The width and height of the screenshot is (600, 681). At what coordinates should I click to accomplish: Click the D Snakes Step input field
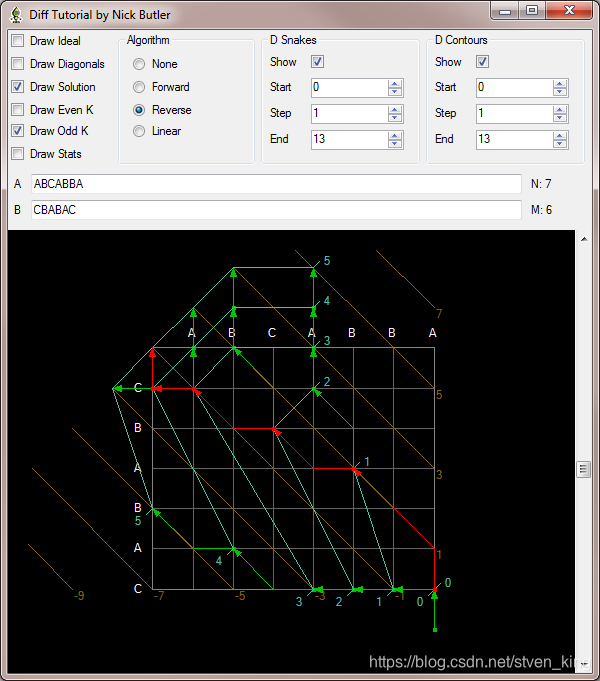[x=350, y=114]
